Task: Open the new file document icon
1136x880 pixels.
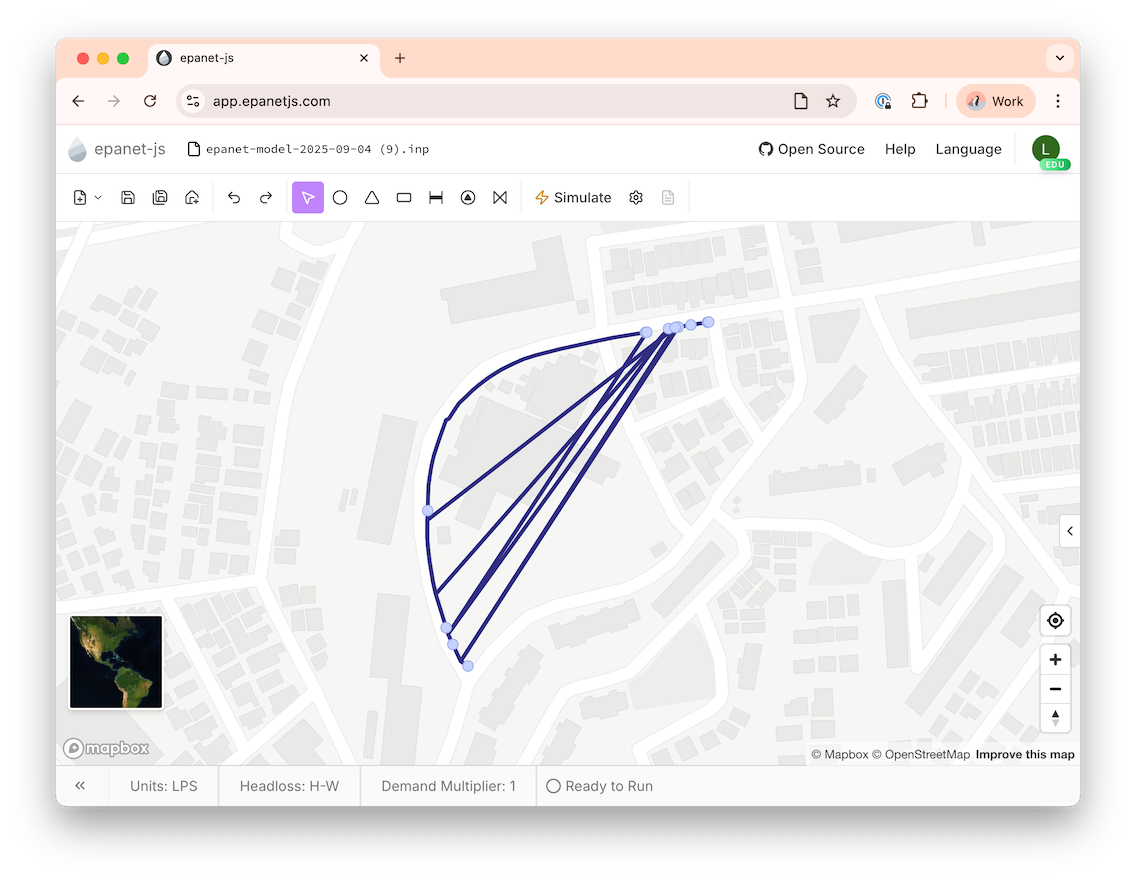Action: click(x=80, y=198)
